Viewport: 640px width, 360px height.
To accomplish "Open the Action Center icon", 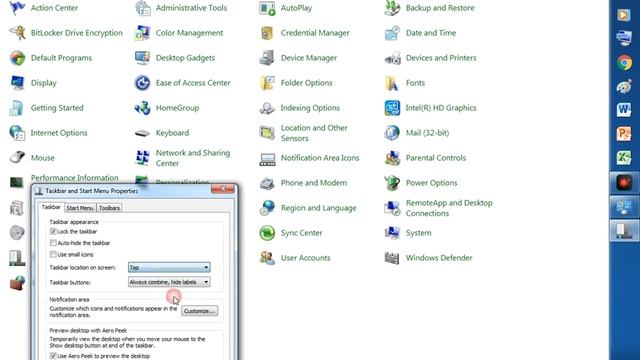I will 17,8.
